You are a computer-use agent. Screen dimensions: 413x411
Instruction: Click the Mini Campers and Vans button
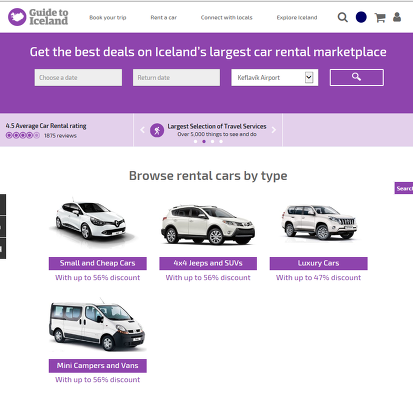pyautogui.click(x=98, y=366)
